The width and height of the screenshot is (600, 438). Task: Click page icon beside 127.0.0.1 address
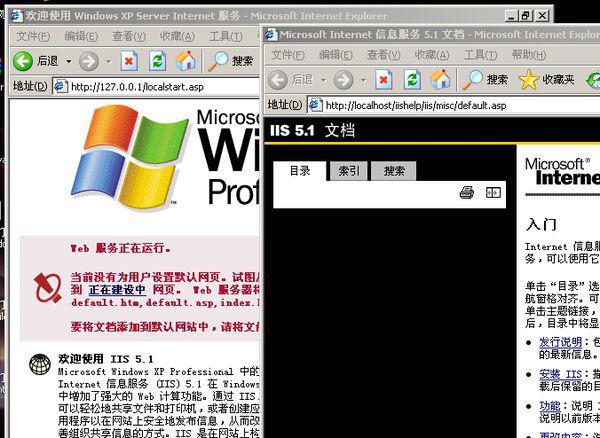click(x=60, y=86)
